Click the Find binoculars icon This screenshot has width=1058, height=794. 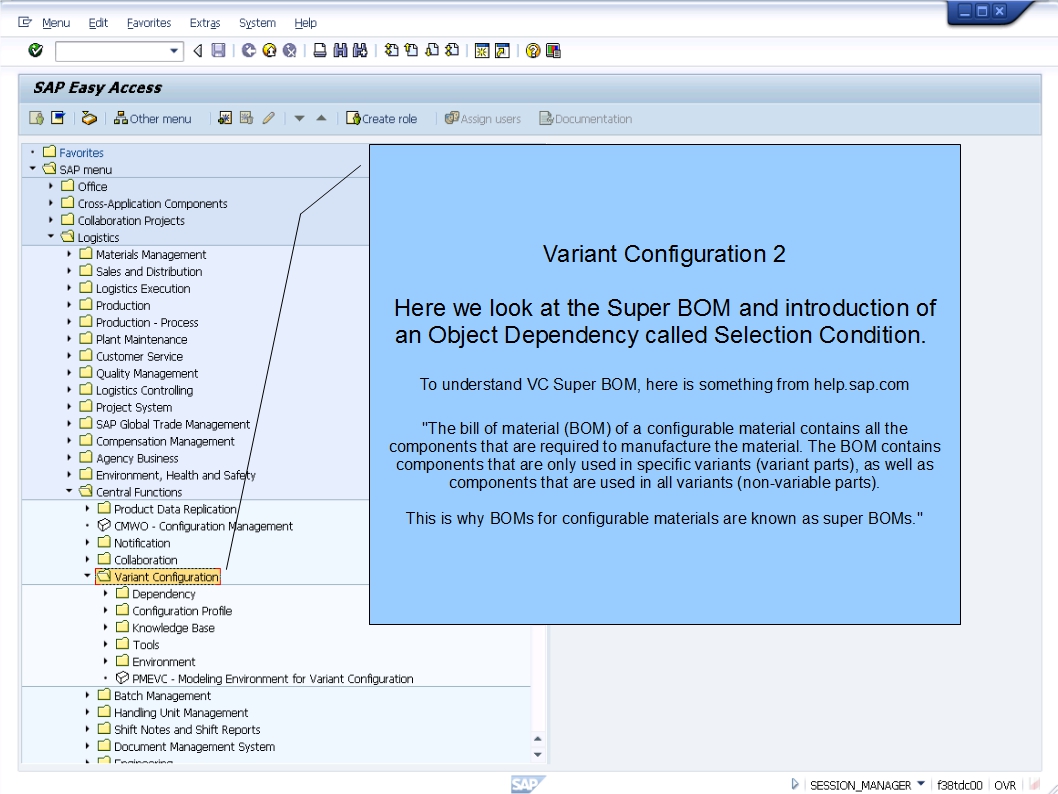340,51
